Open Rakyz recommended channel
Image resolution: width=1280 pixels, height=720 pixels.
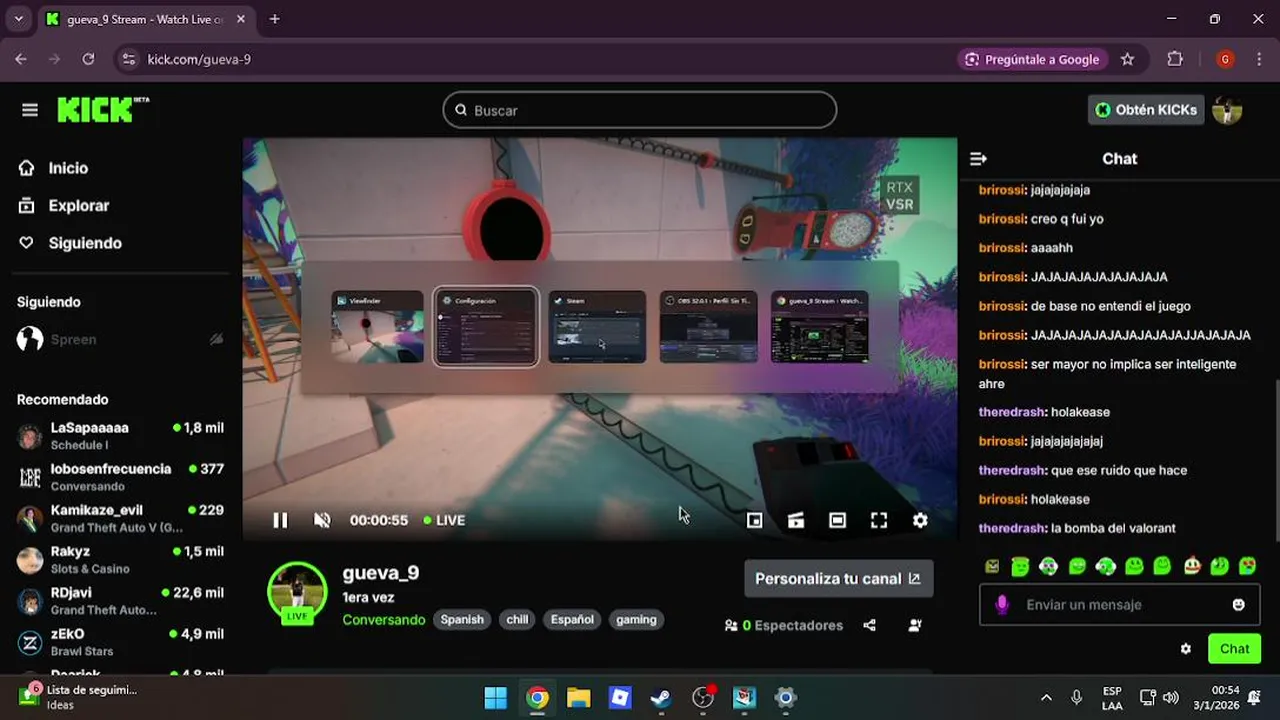click(x=120, y=560)
